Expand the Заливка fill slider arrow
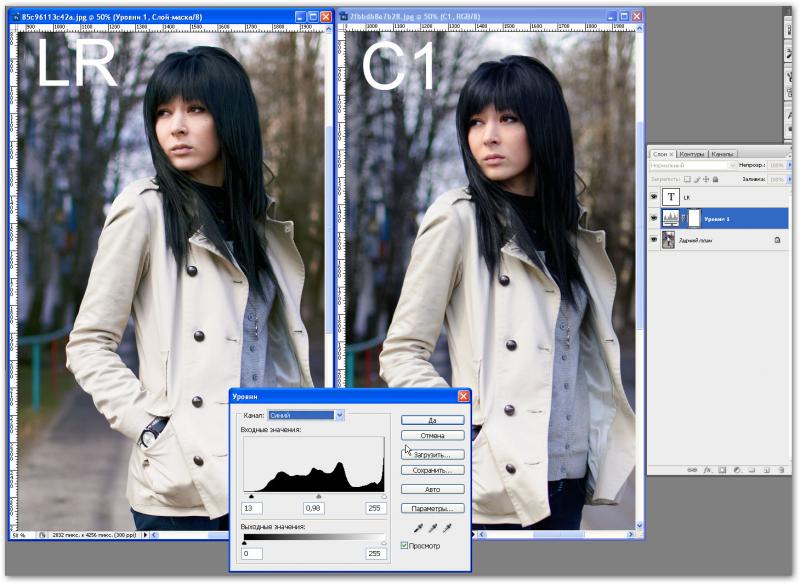 click(x=790, y=180)
